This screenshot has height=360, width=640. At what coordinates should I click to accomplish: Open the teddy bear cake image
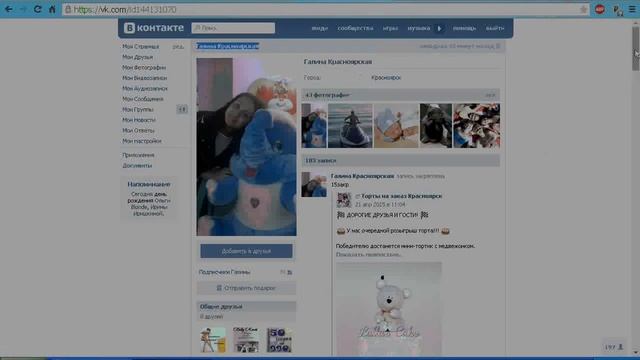click(389, 309)
